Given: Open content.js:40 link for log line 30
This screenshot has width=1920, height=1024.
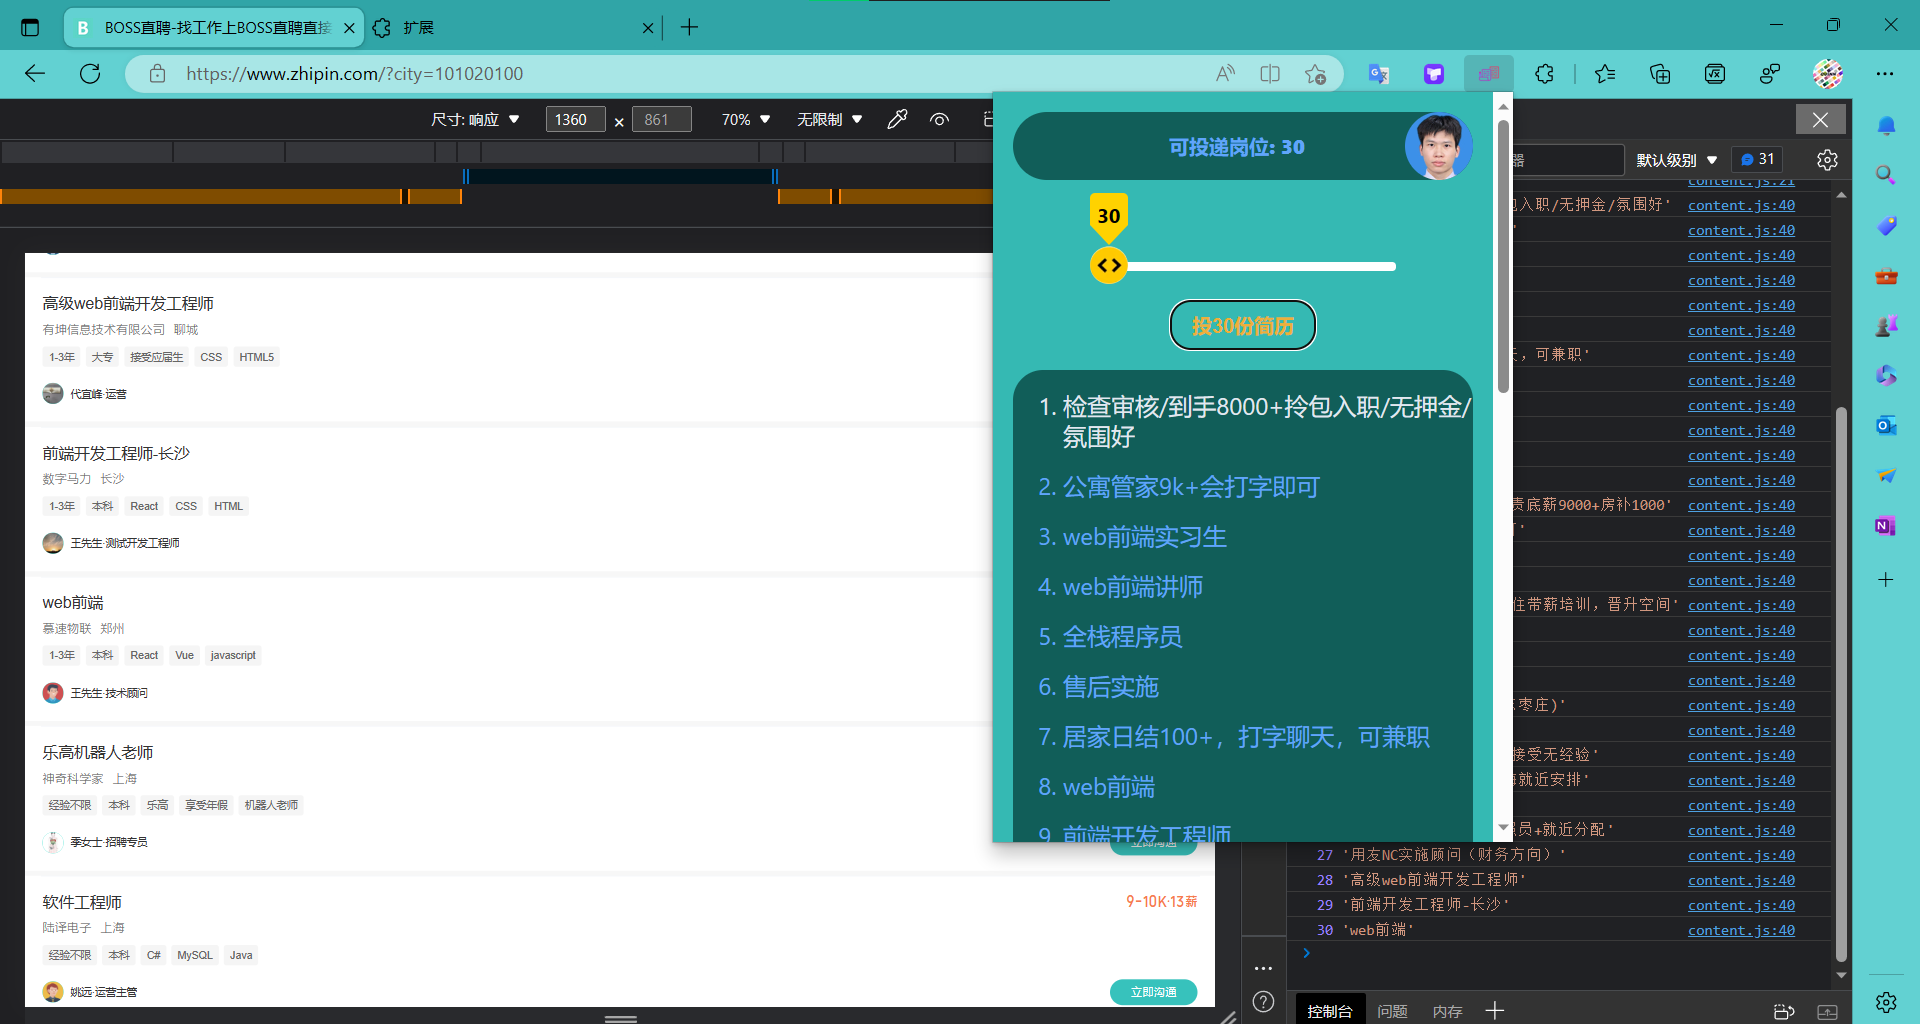Looking at the screenshot, I should click(1741, 930).
